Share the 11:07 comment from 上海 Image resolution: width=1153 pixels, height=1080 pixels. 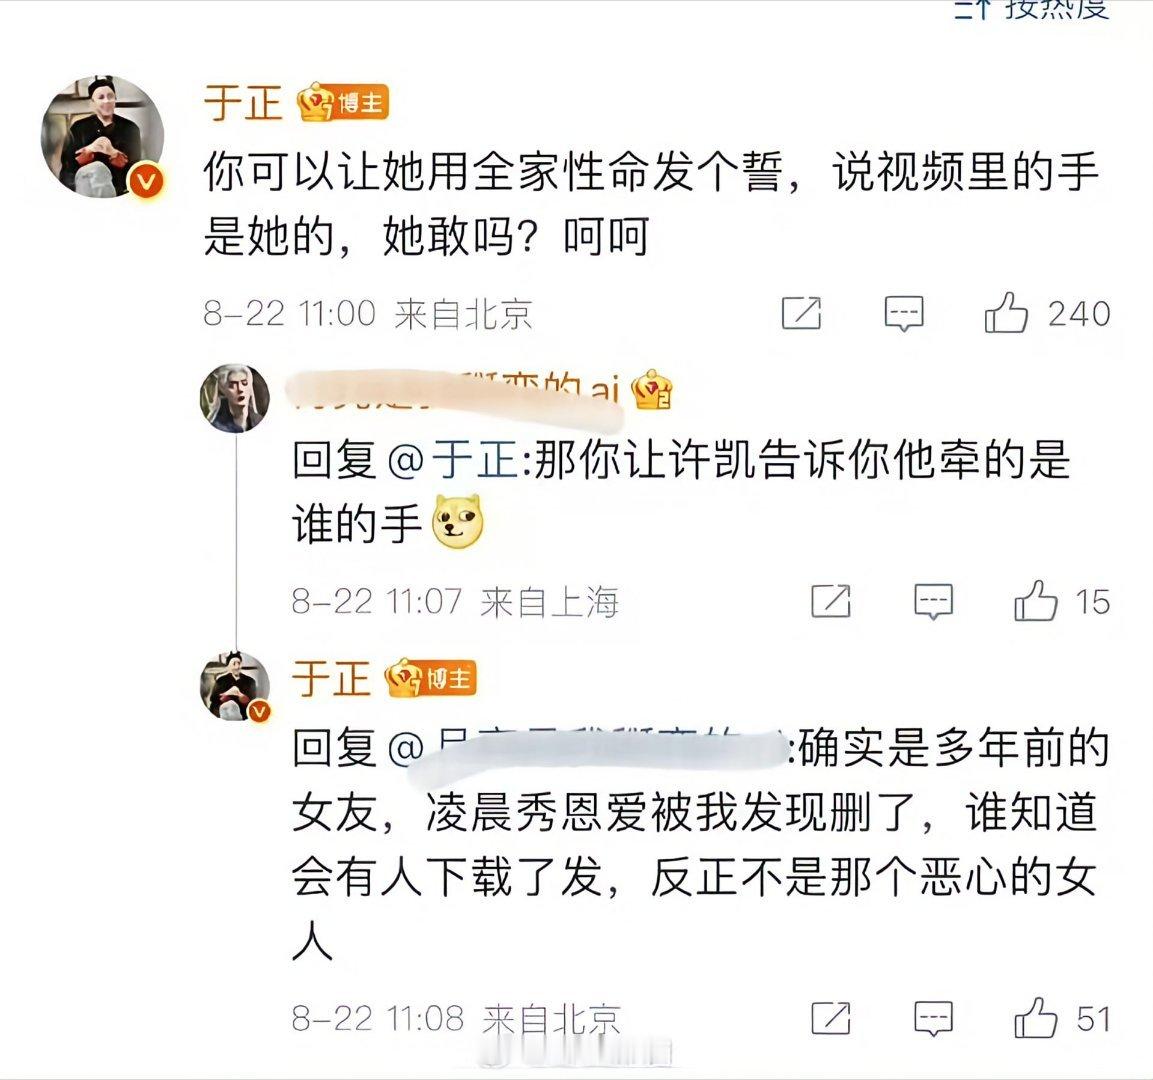831,601
